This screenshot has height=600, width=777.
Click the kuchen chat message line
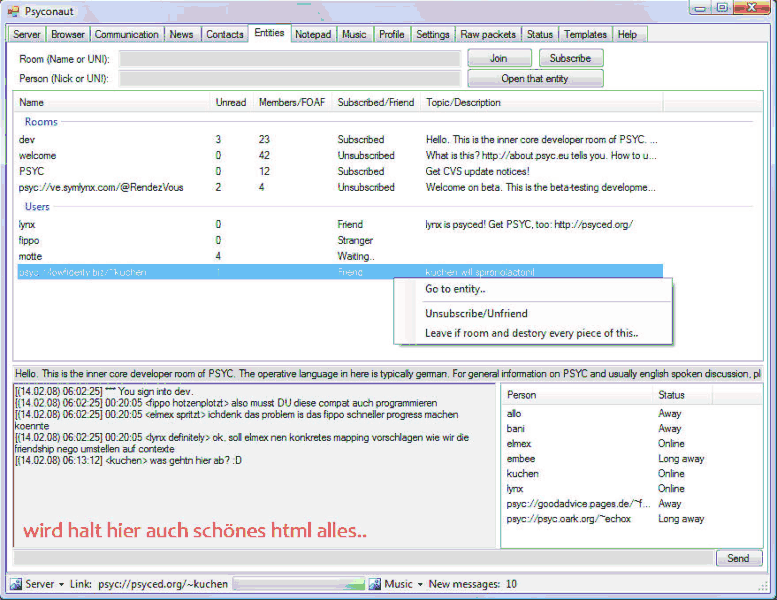[x=128, y=461]
